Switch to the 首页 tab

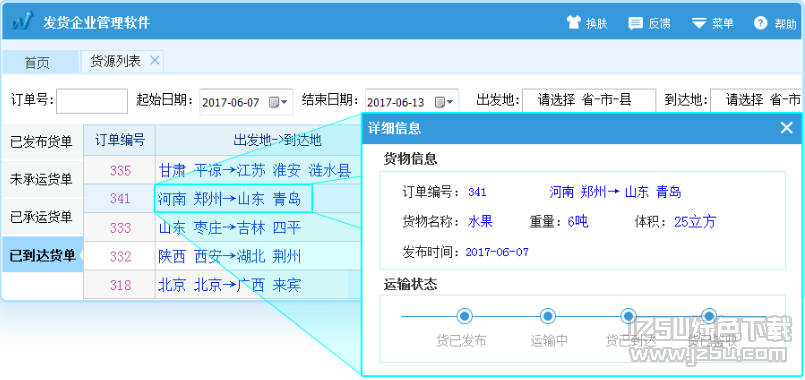41,62
